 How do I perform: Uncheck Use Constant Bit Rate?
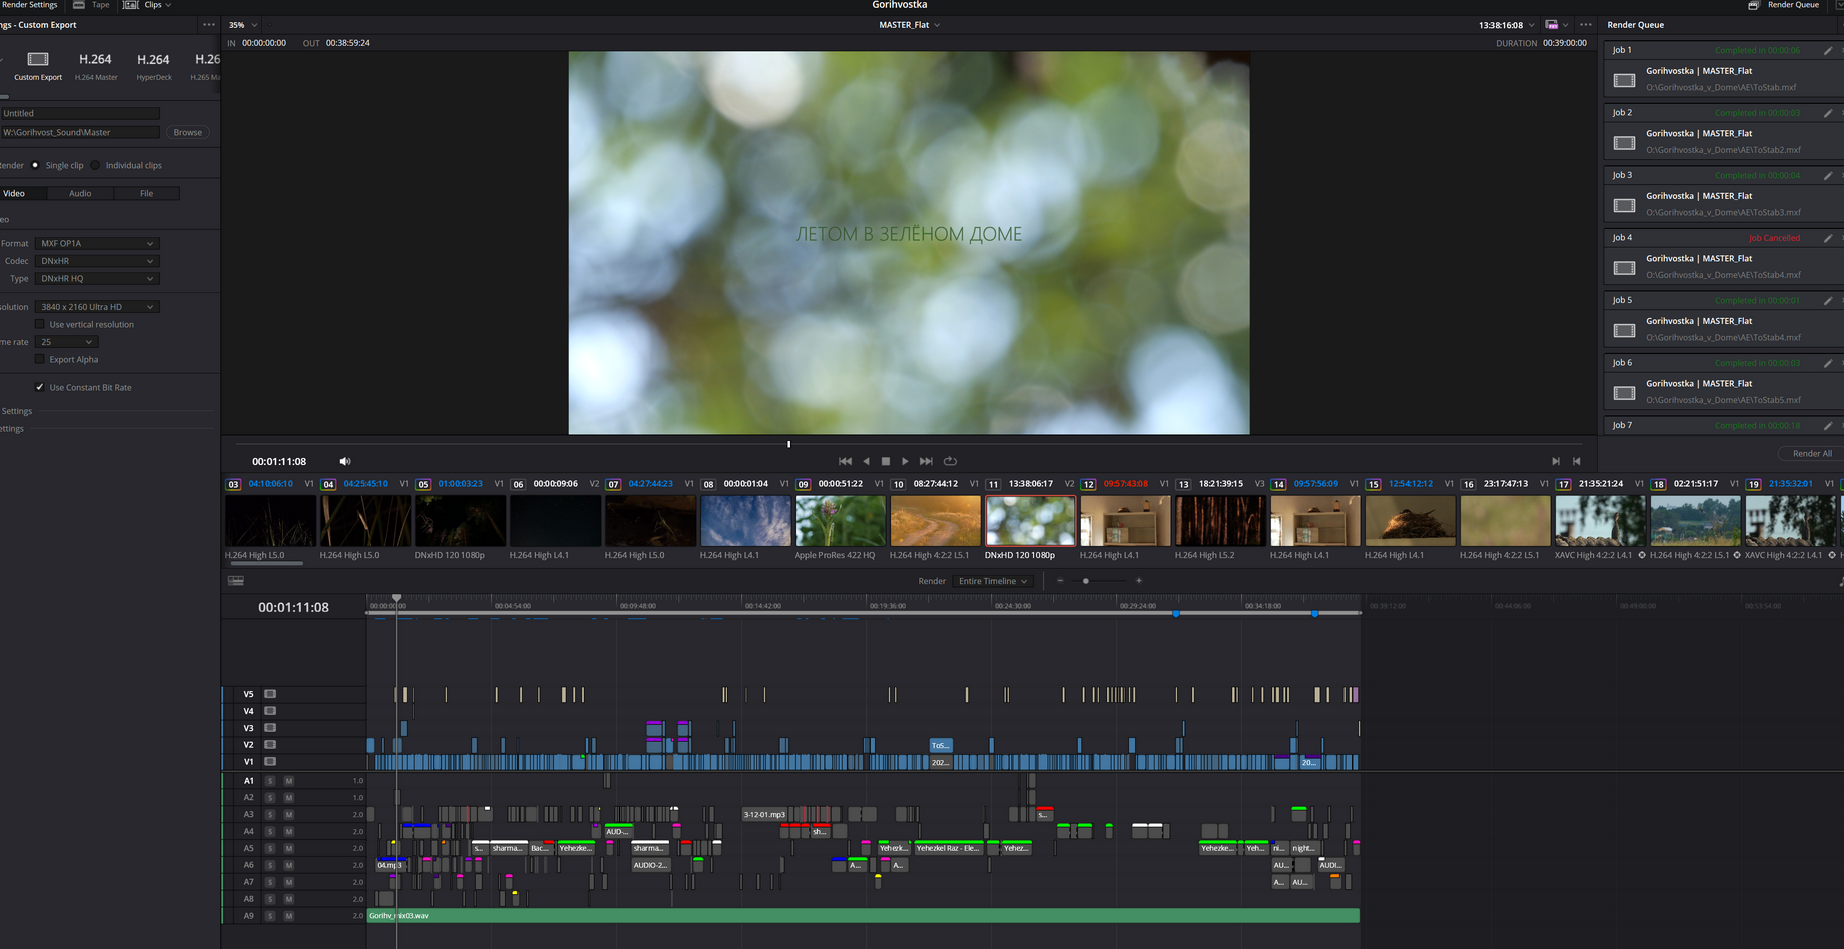tap(40, 387)
